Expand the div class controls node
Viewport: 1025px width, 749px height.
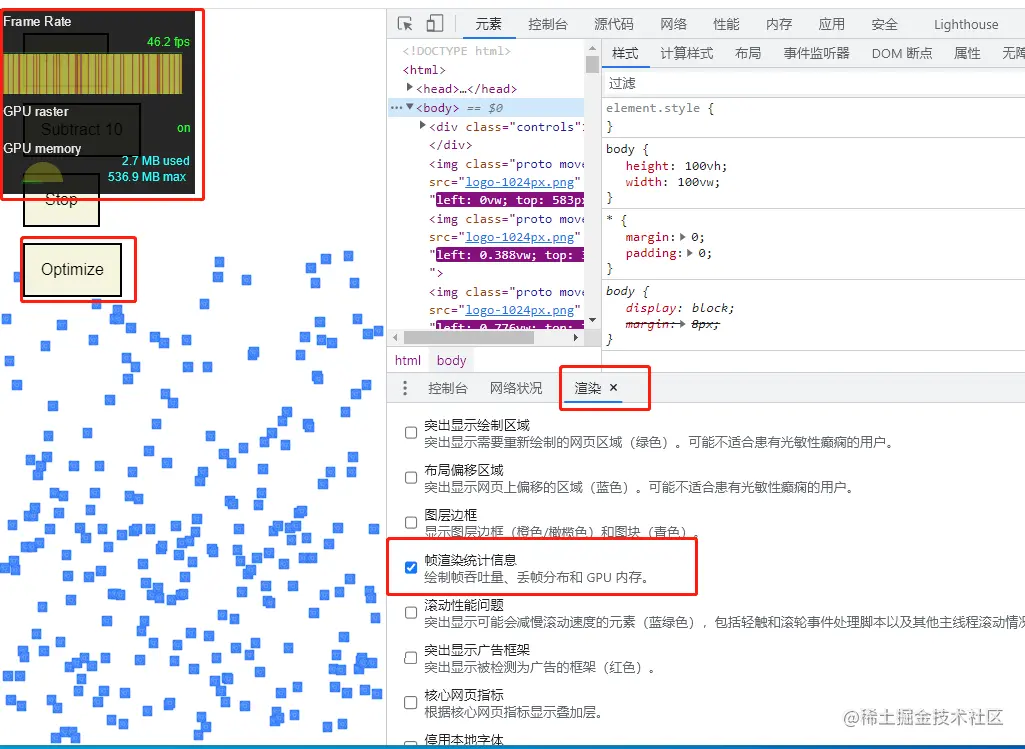coord(423,125)
